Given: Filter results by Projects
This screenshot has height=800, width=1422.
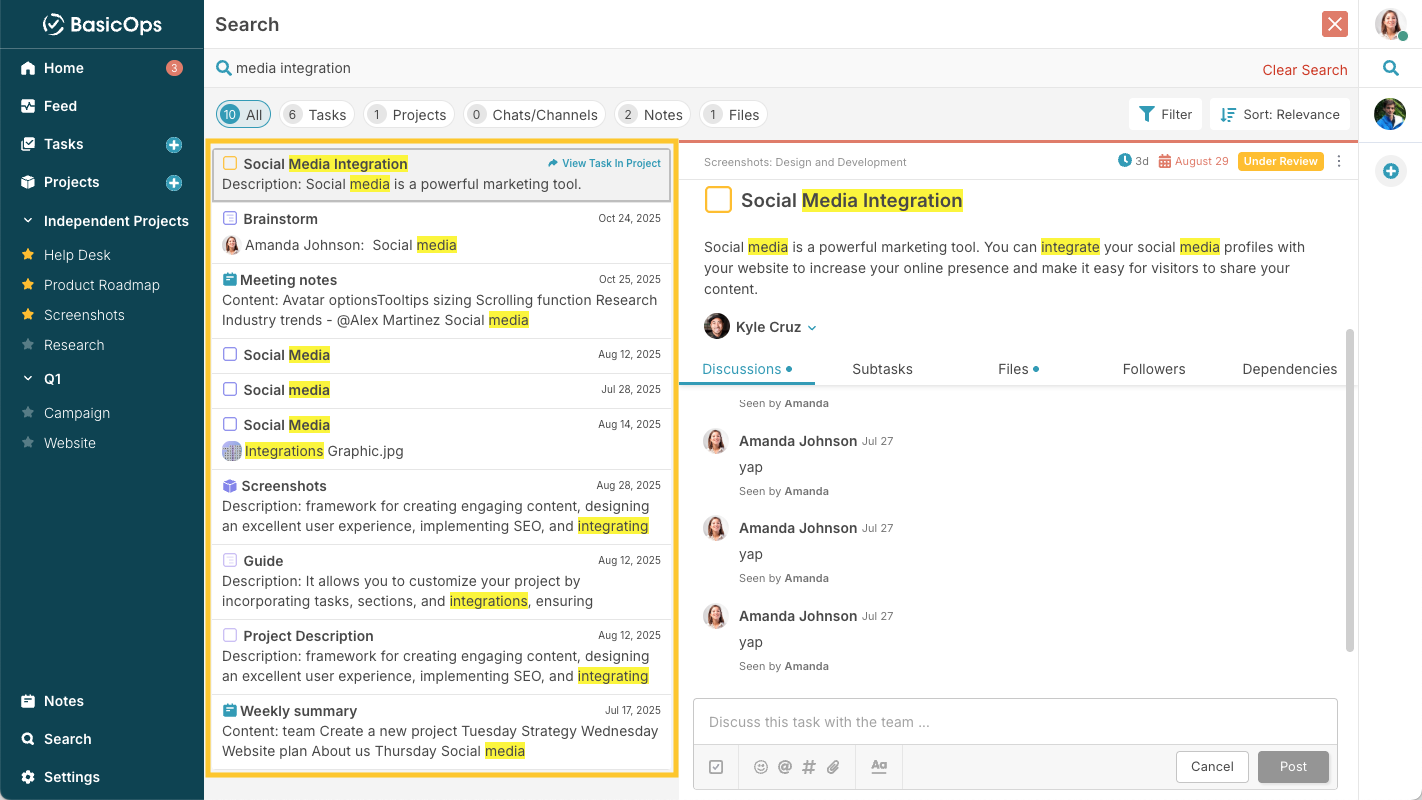Looking at the screenshot, I should click(409, 115).
